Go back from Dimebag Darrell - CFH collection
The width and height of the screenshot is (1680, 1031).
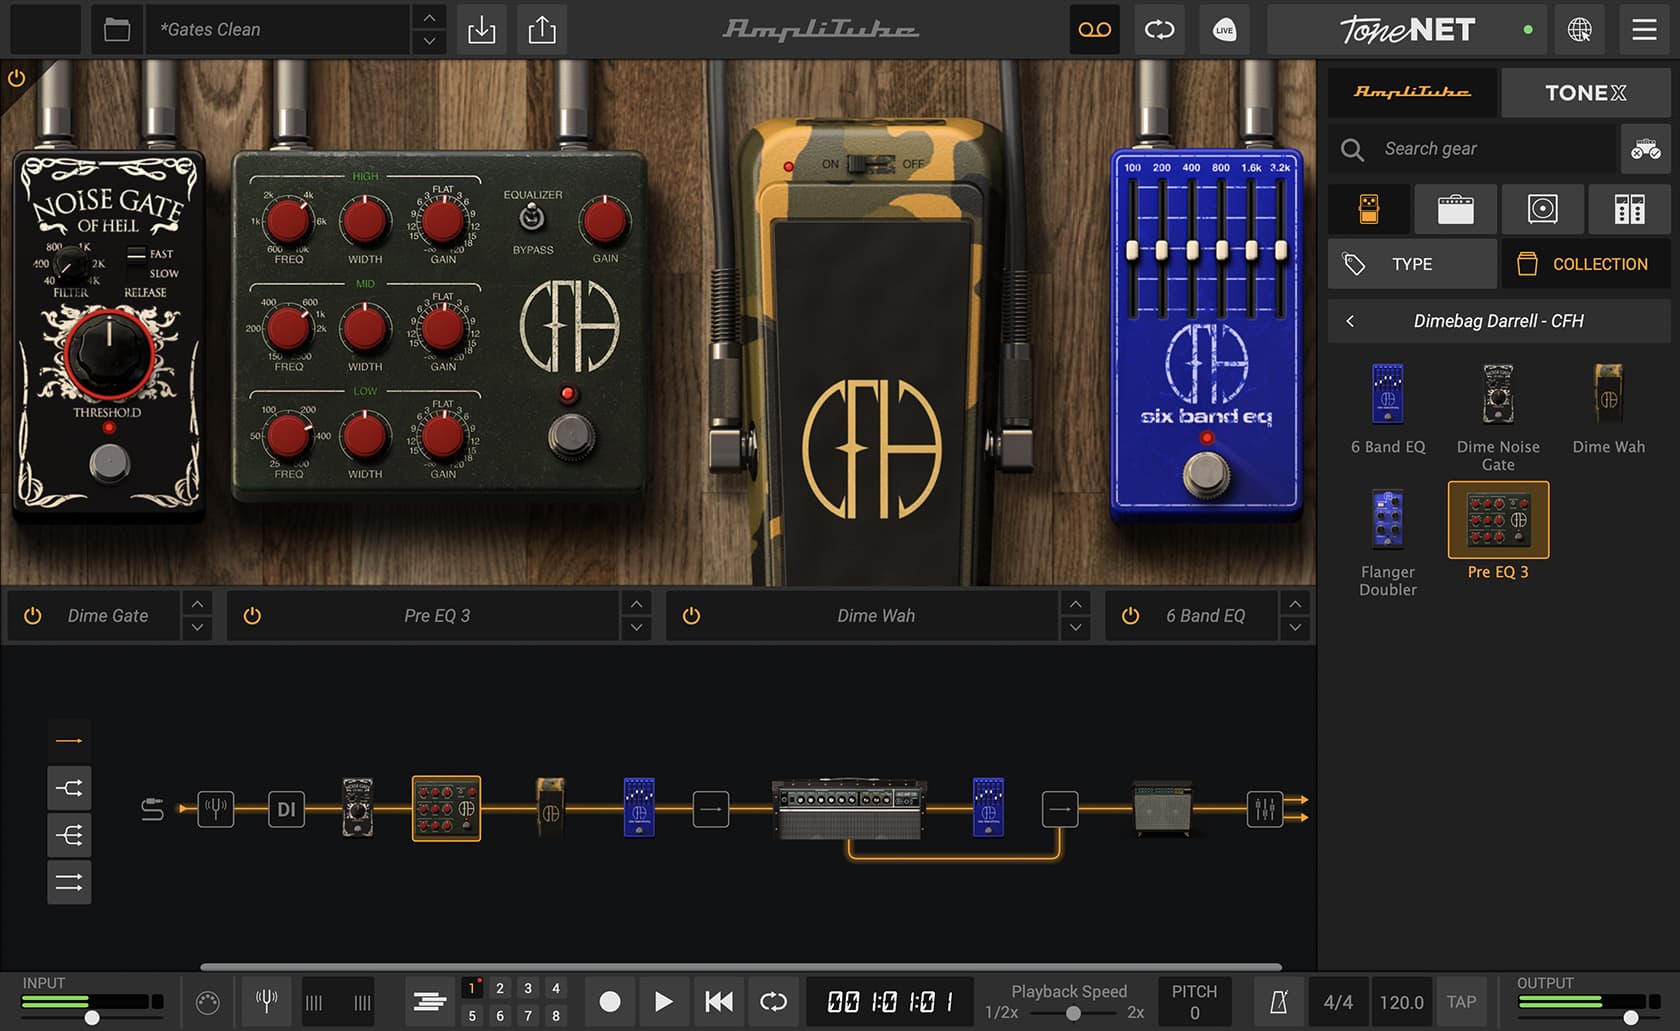1350,321
